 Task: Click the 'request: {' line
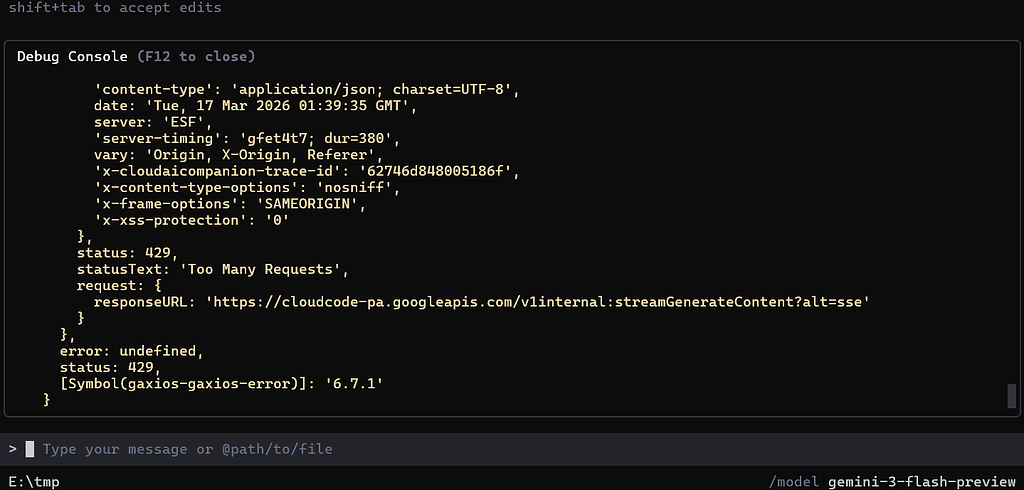click(x=119, y=286)
